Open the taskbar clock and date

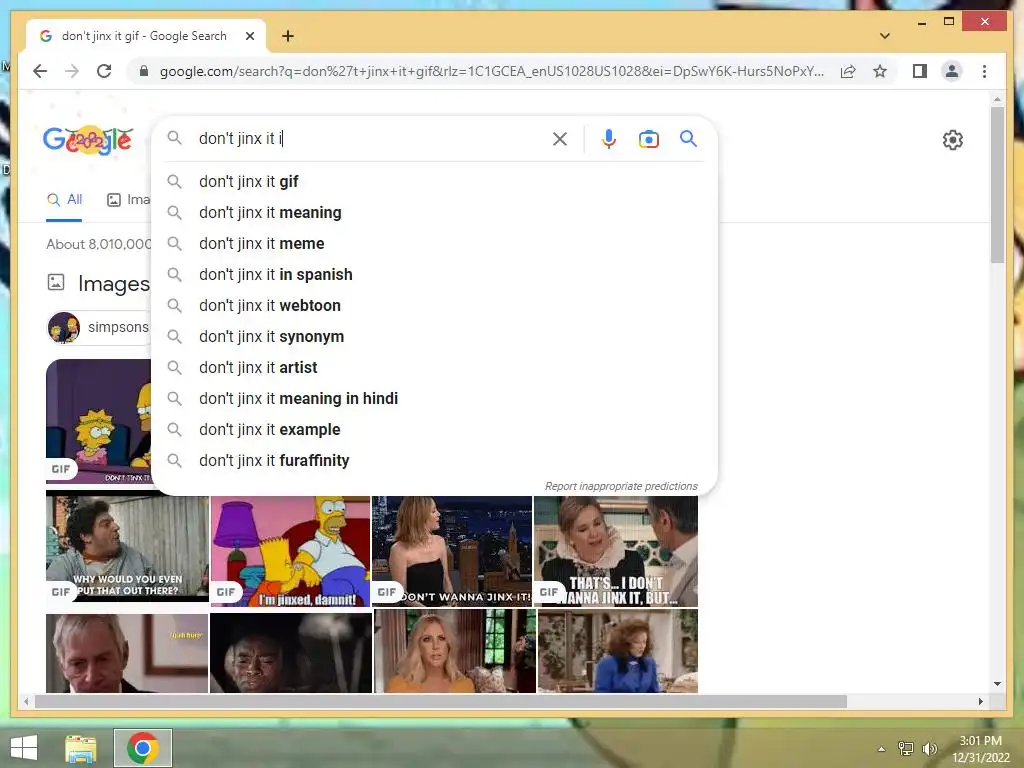coord(981,749)
